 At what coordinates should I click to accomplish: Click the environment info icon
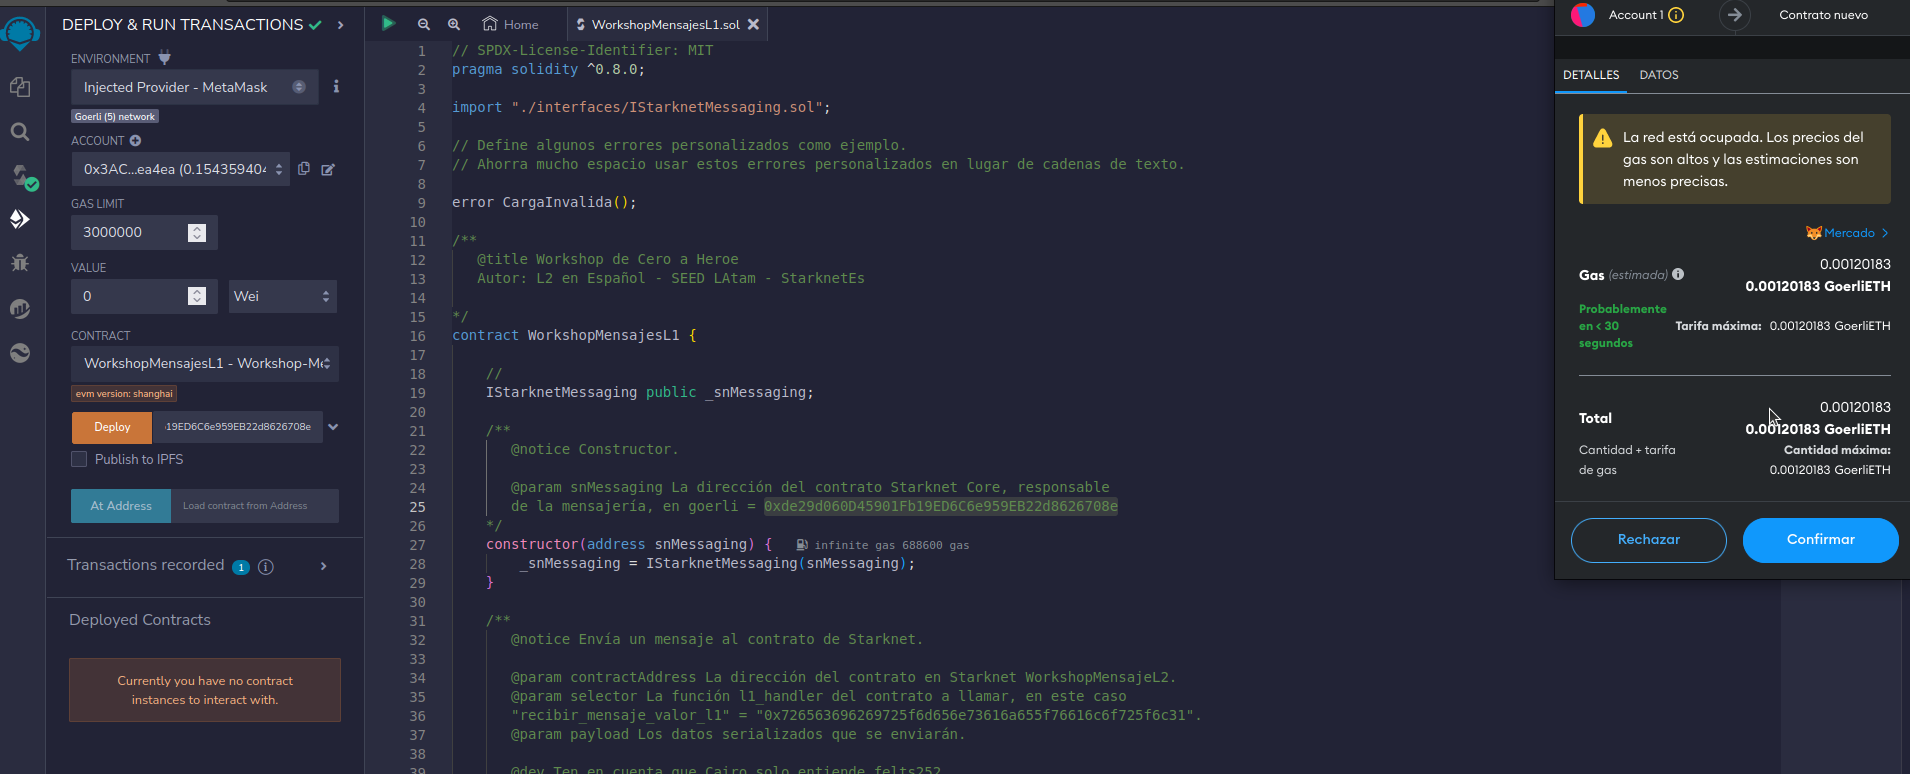pos(336,87)
